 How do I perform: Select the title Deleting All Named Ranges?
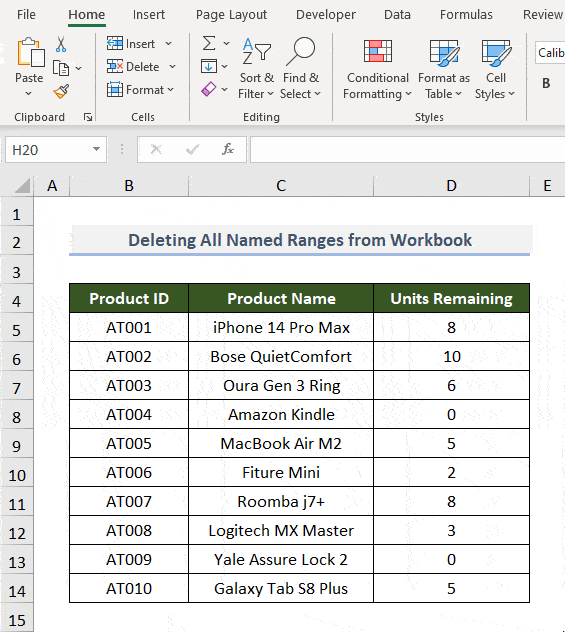point(299,240)
